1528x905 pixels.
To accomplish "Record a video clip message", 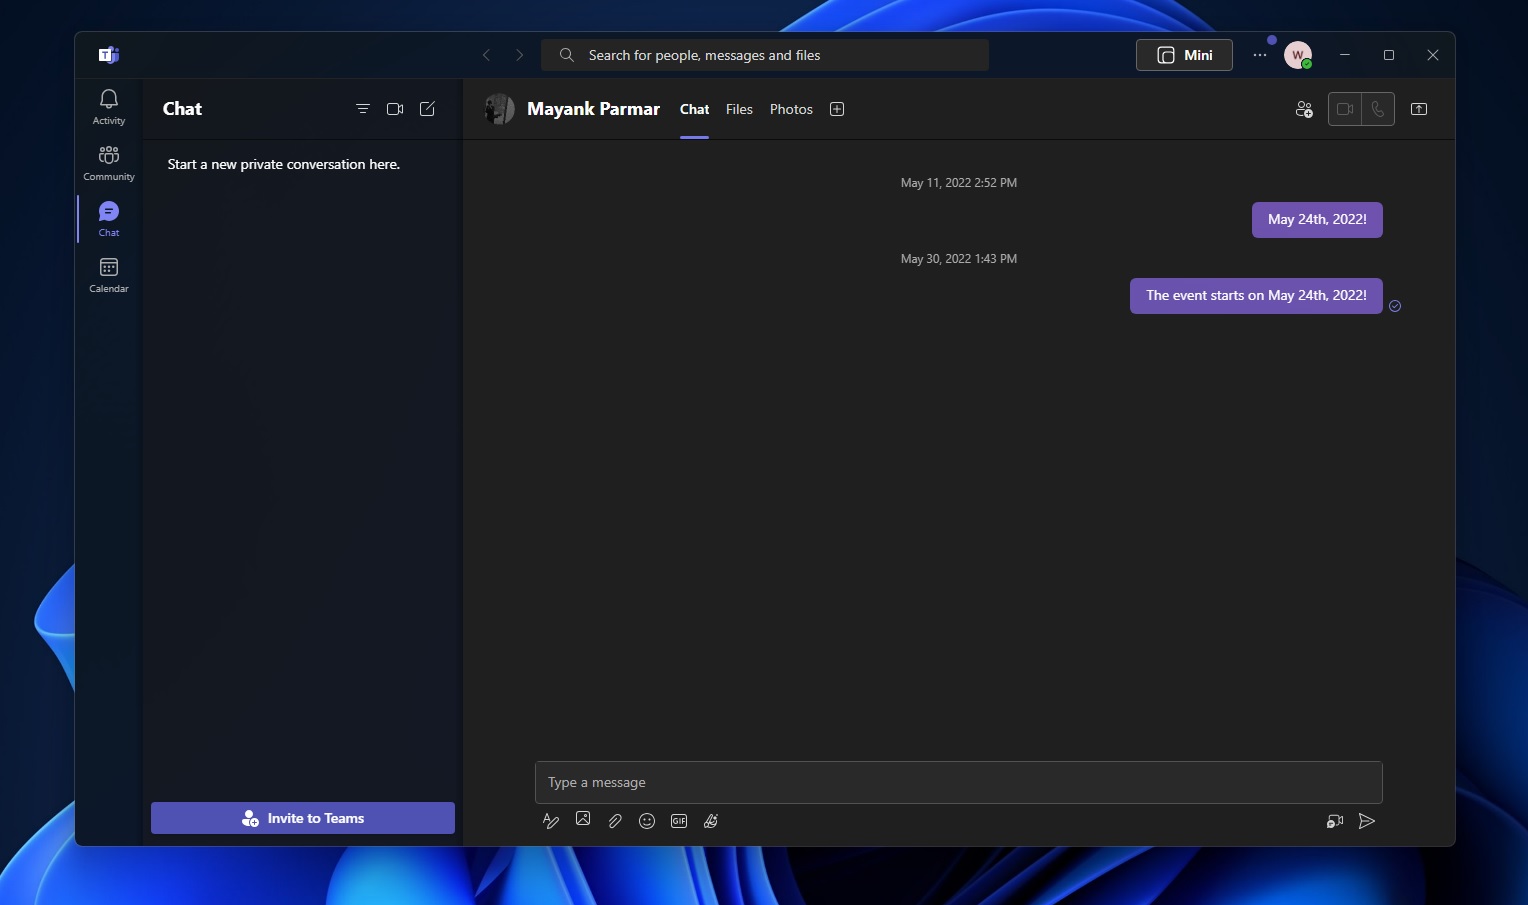I will [x=1335, y=821].
